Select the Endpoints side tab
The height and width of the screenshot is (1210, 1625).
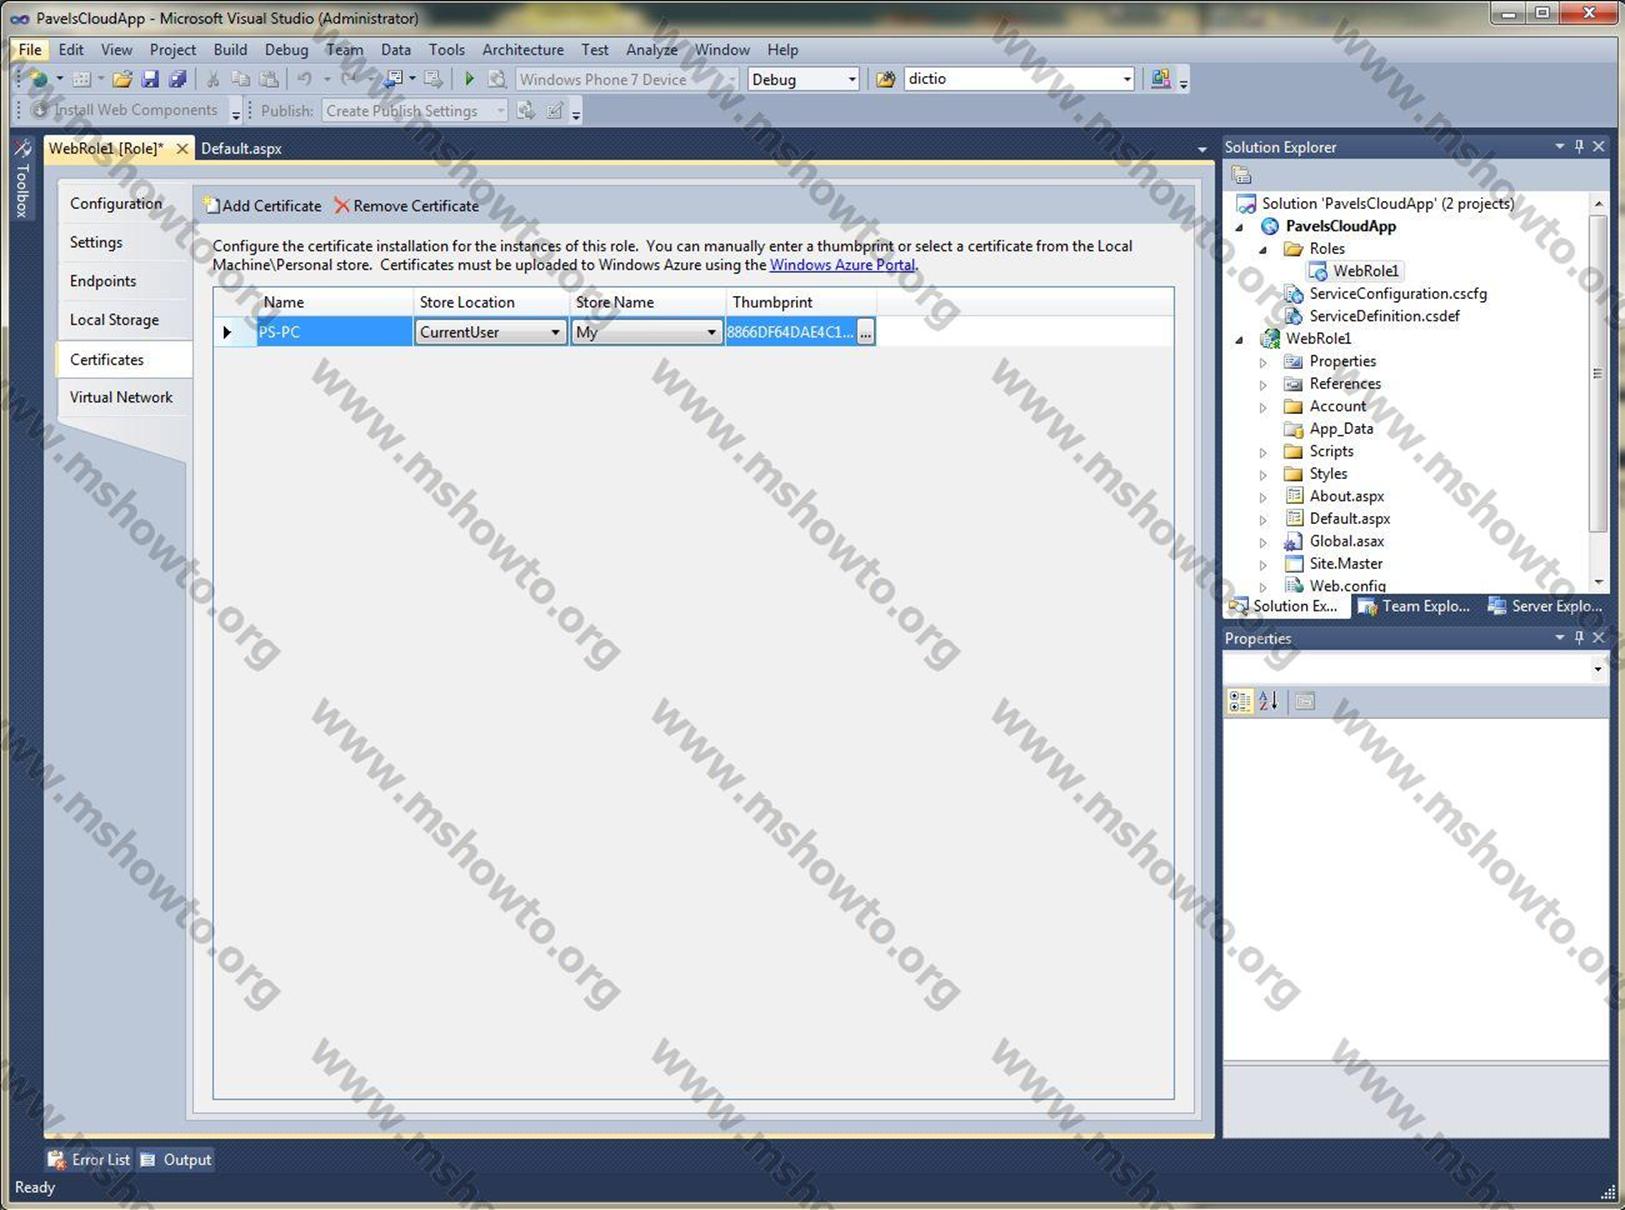pyautogui.click(x=103, y=282)
